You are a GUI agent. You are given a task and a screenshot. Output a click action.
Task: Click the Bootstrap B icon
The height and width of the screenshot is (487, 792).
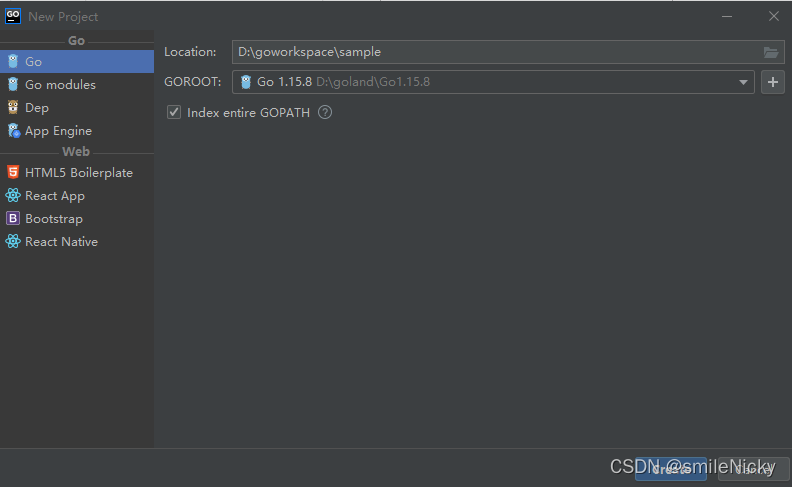(x=13, y=218)
